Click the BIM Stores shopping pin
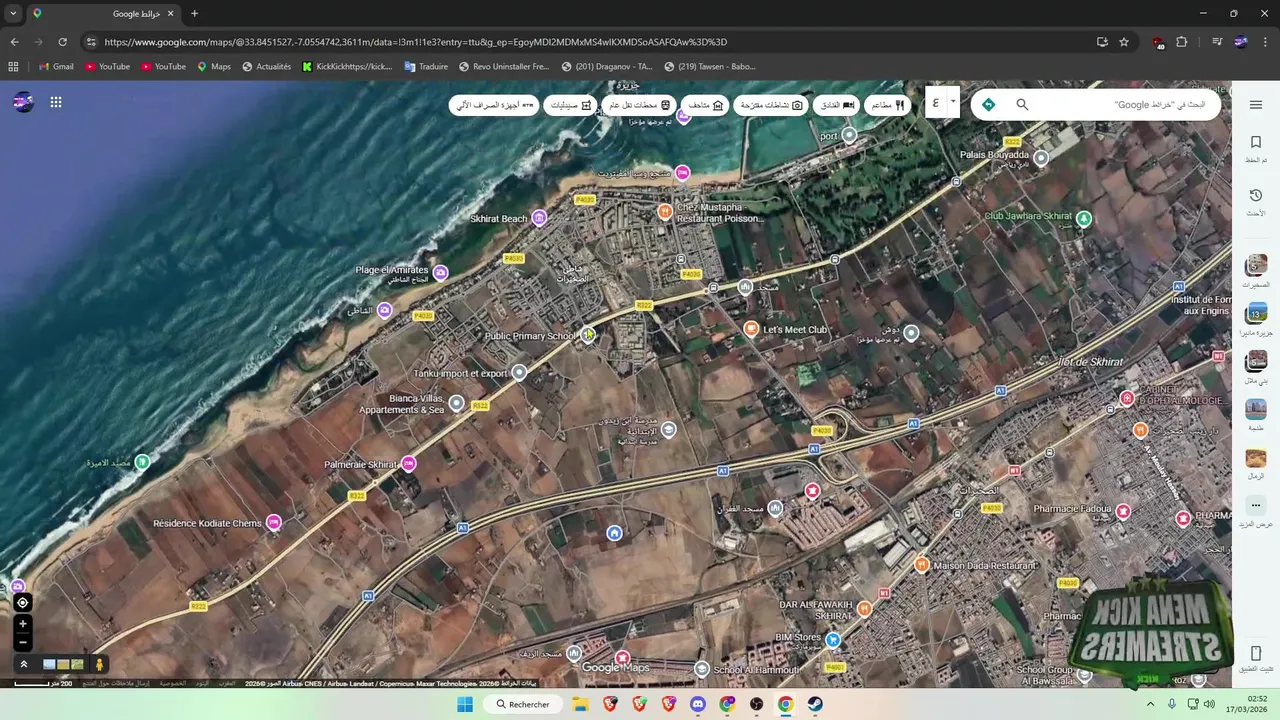Screen dimensions: 1280x720 point(833,639)
